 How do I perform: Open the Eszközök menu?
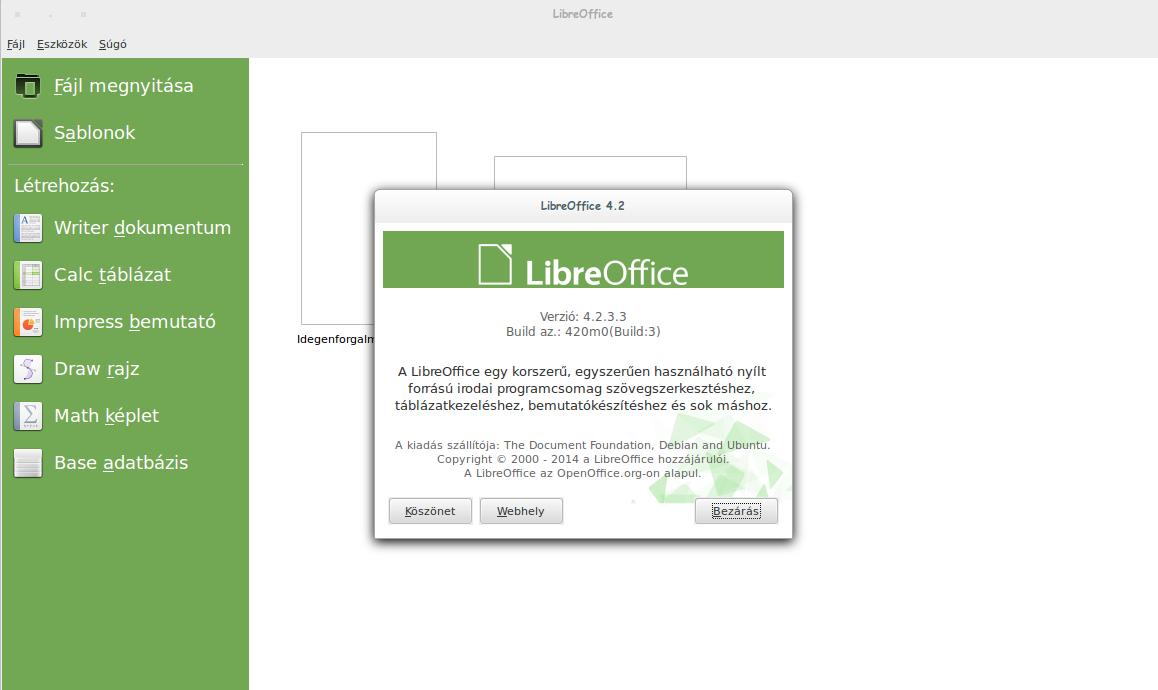point(62,44)
